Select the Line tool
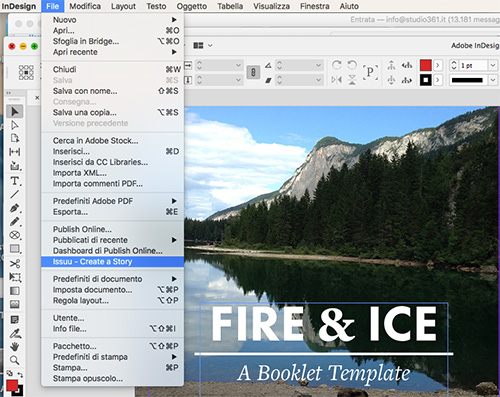 15,194
